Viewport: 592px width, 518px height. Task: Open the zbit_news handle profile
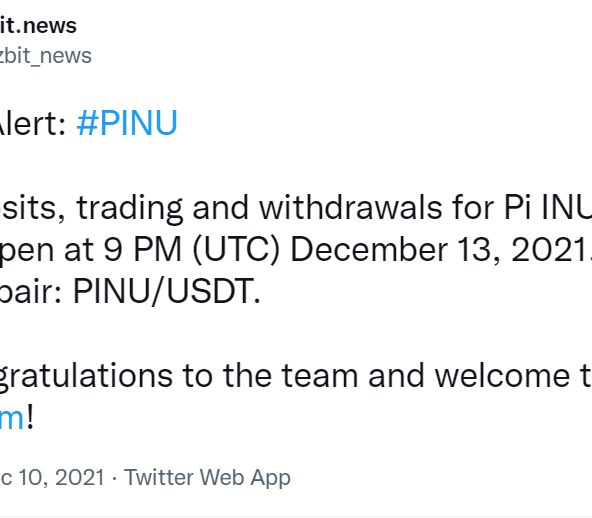click(x=45, y=56)
